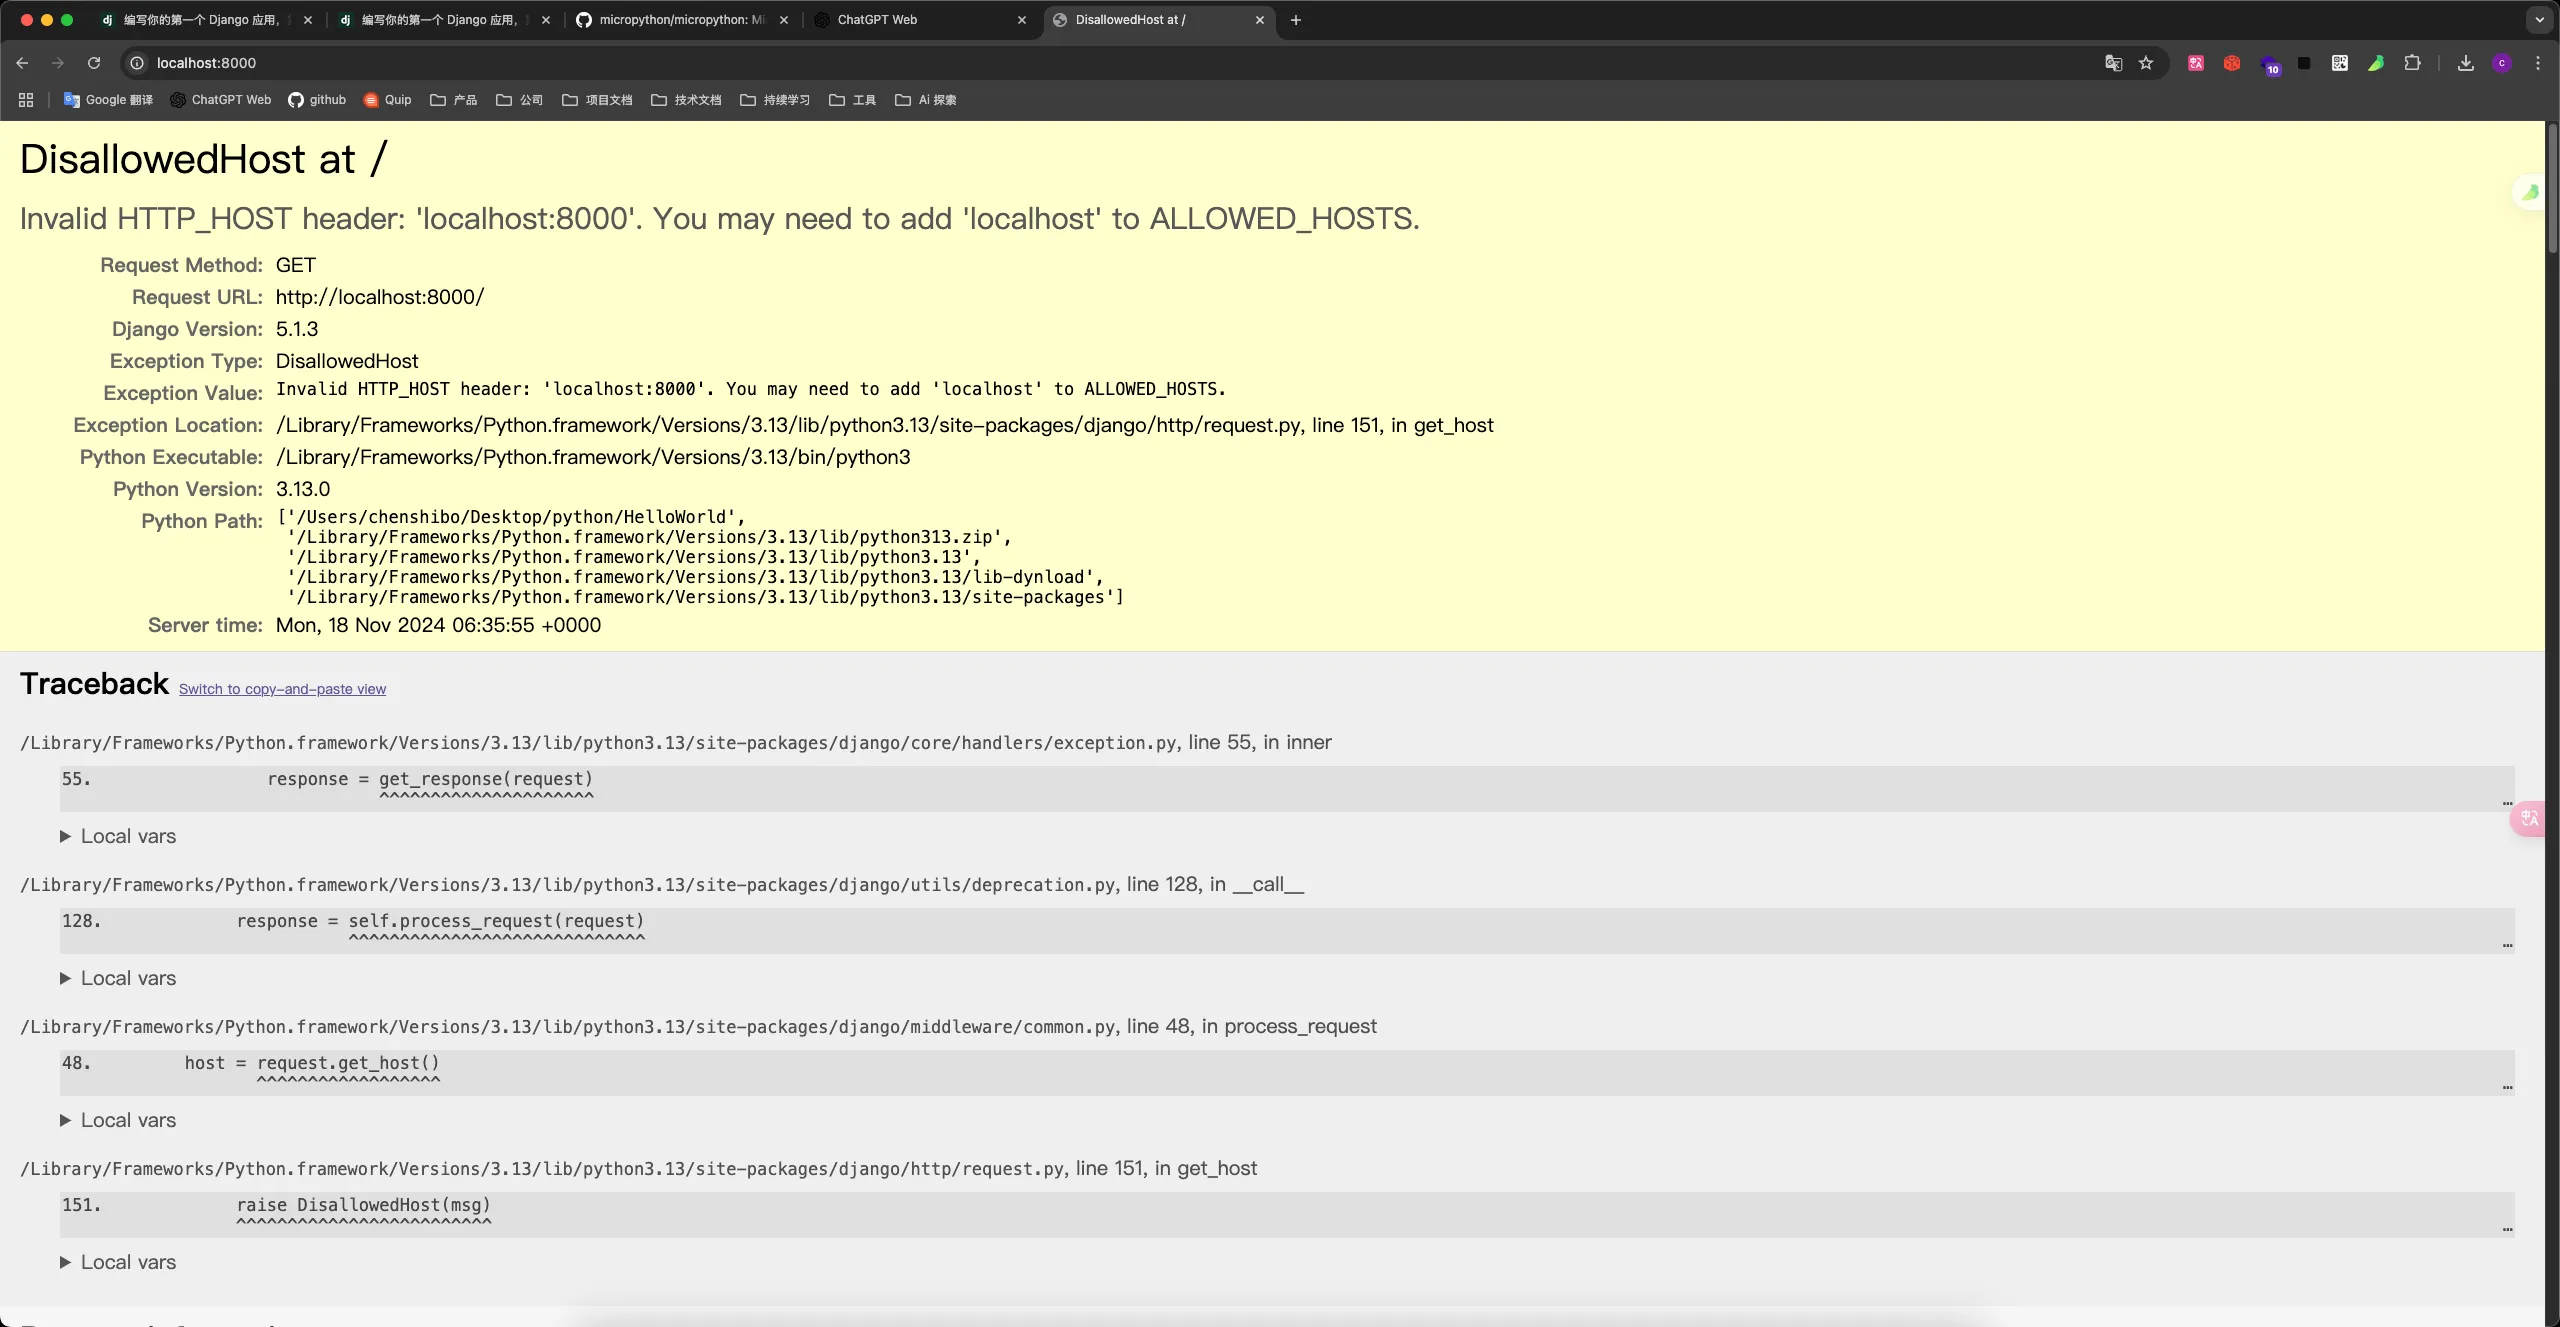
Task: Open the 技术文档 bookmarks folder
Action: (686, 100)
